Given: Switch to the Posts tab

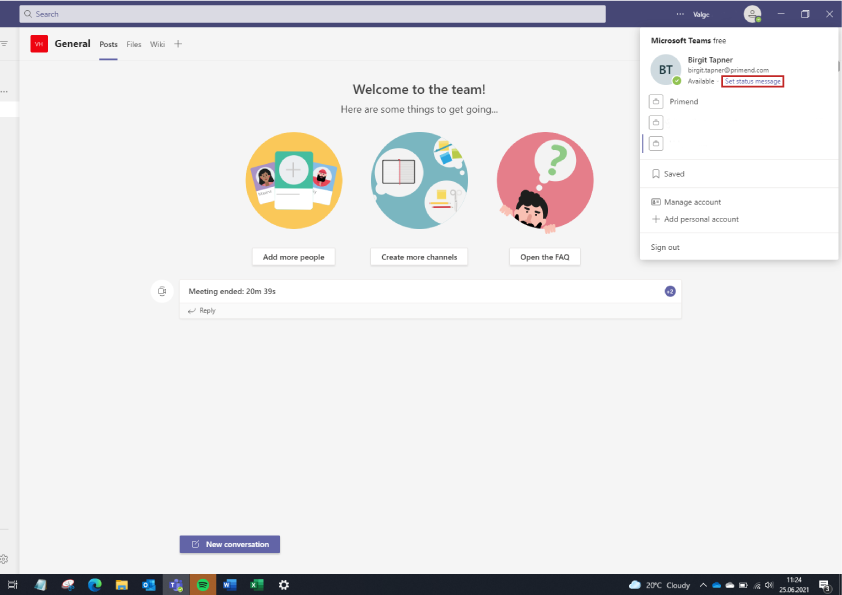Looking at the screenshot, I should pos(108,45).
